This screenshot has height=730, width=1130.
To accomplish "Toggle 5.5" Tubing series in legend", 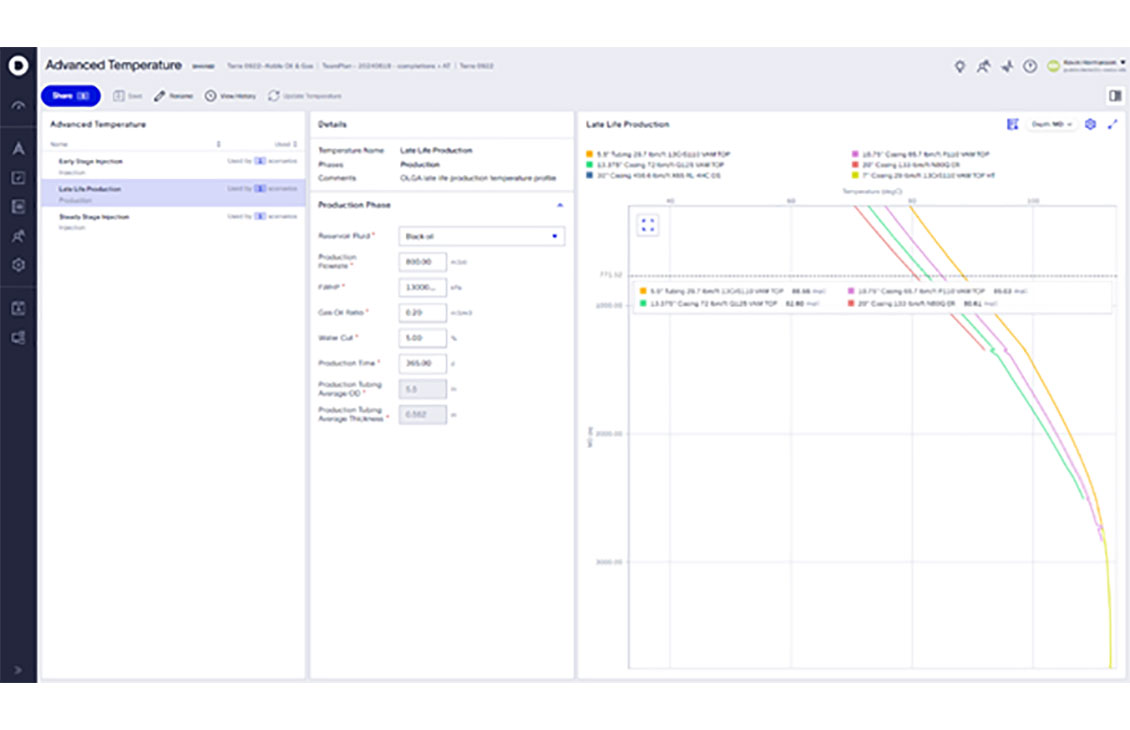I will [589, 155].
